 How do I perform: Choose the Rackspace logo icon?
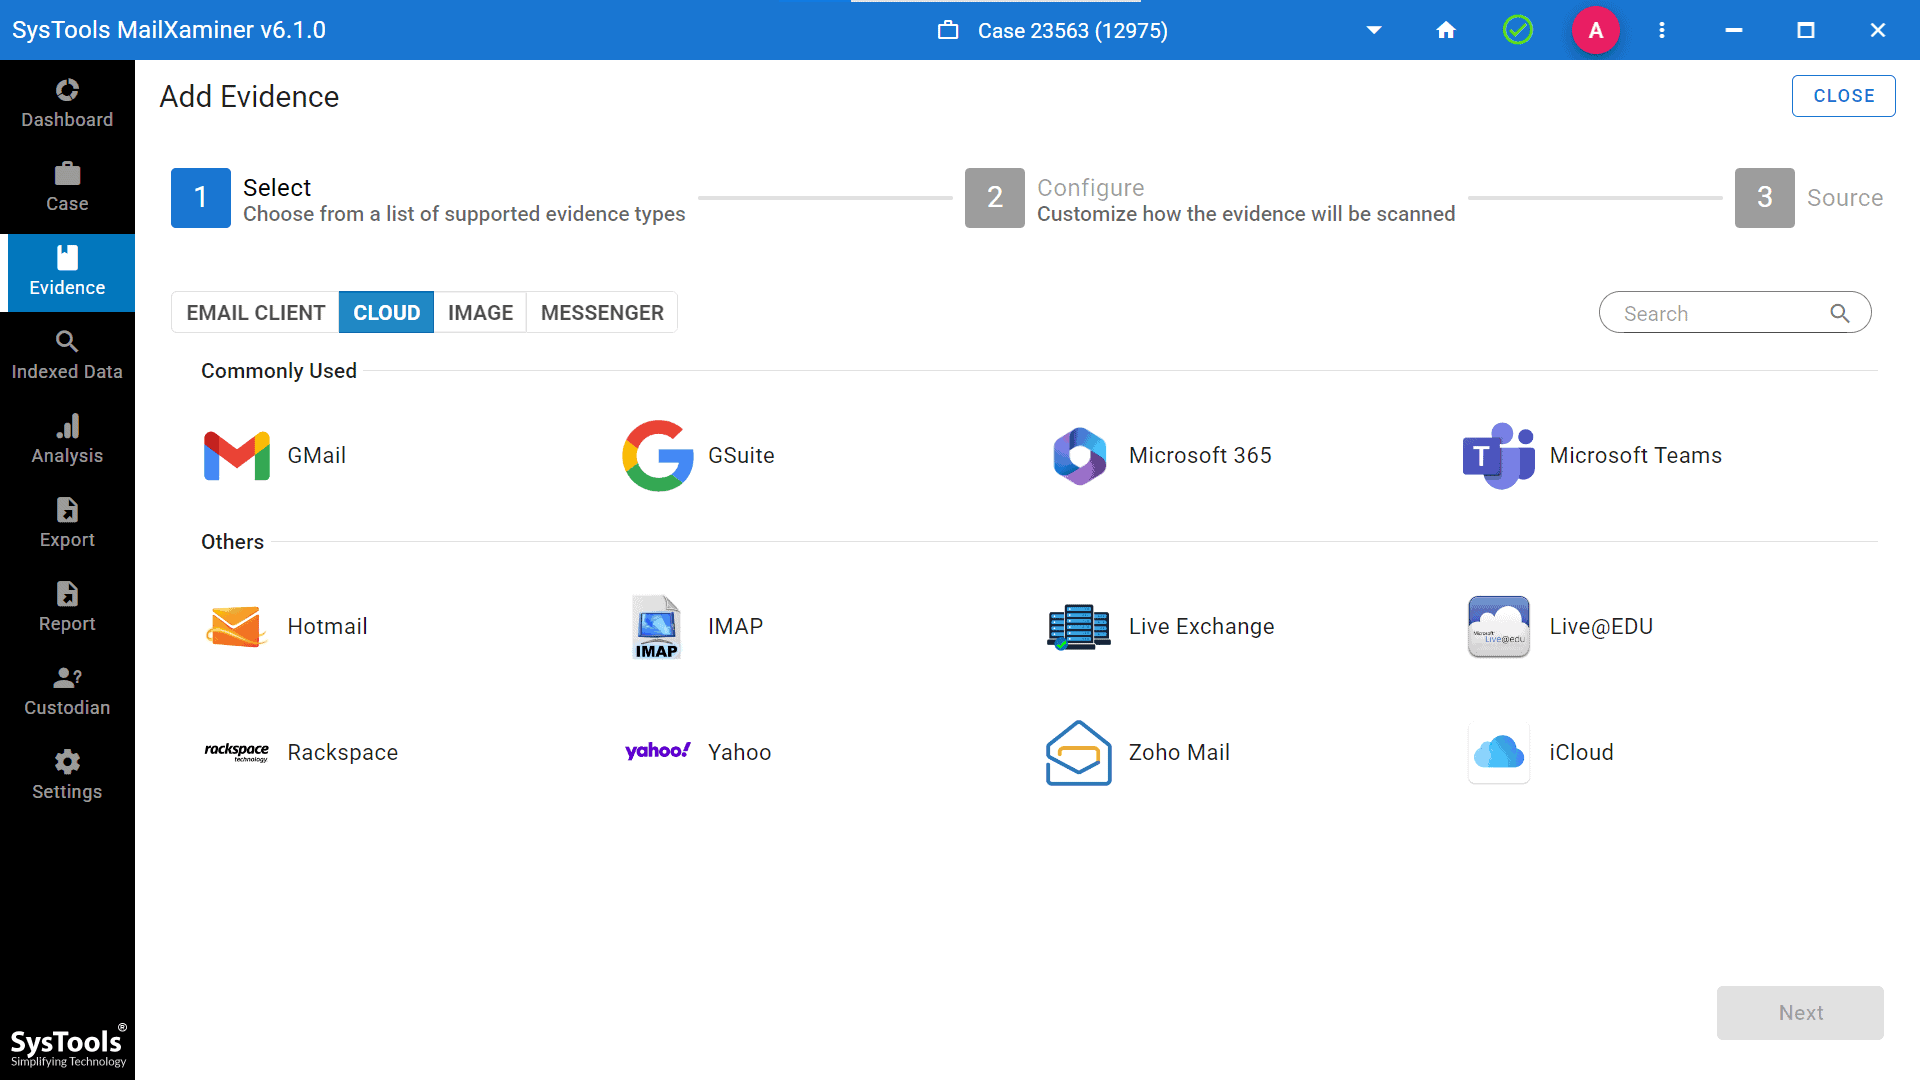coord(237,752)
